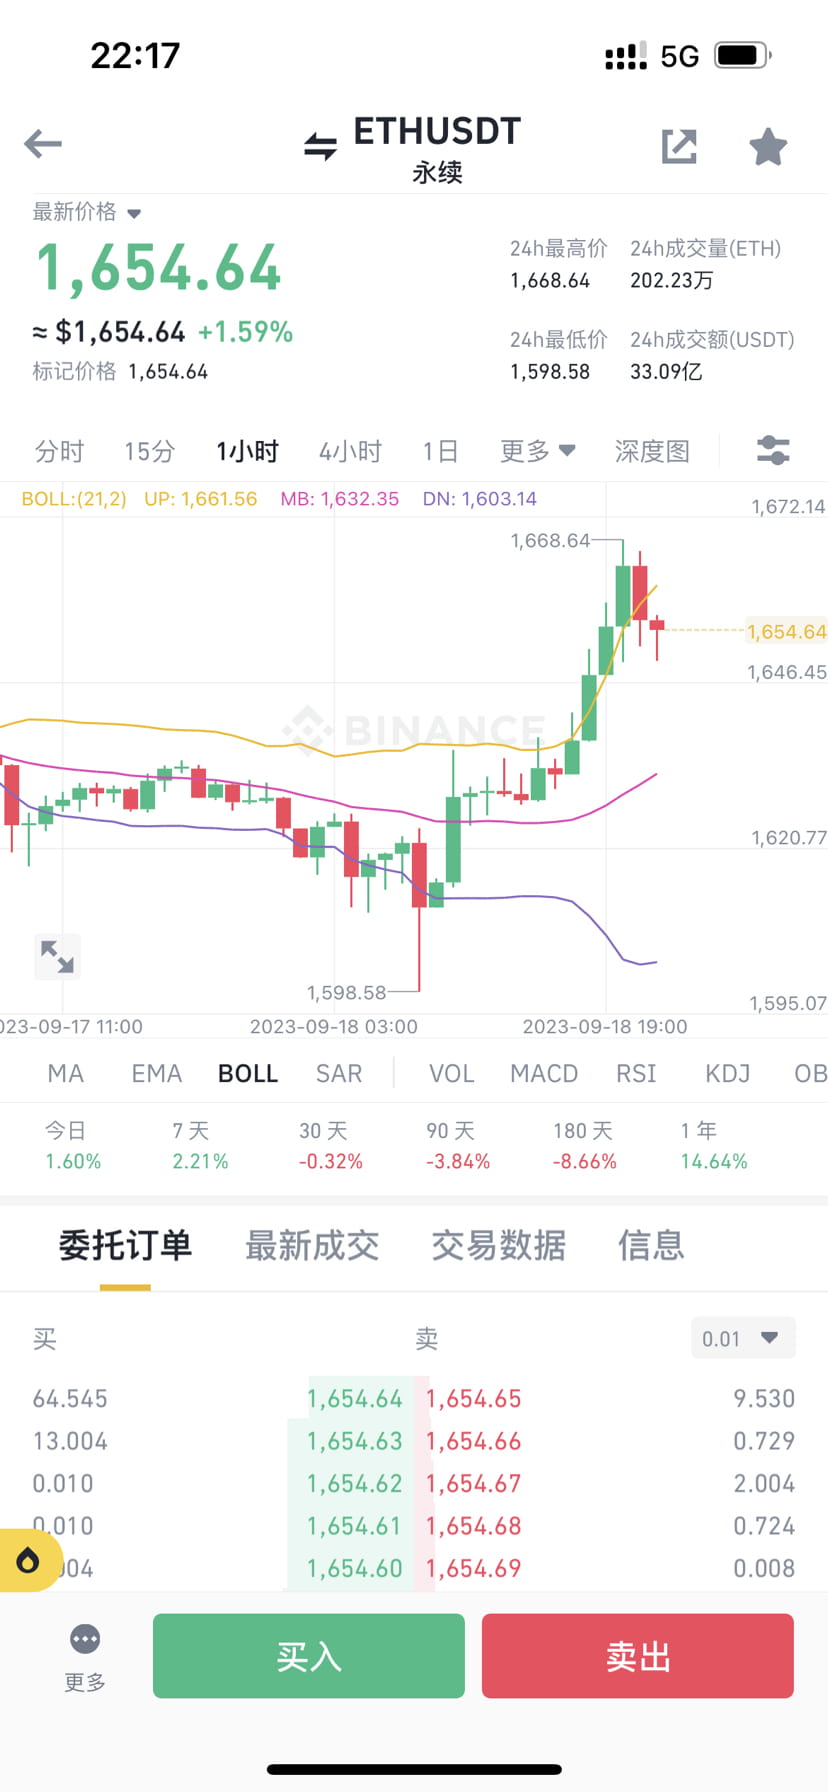The width and height of the screenshot is (828, 1792).
Task: Switch to 深度图 depth chart
Action: (652, 451)
